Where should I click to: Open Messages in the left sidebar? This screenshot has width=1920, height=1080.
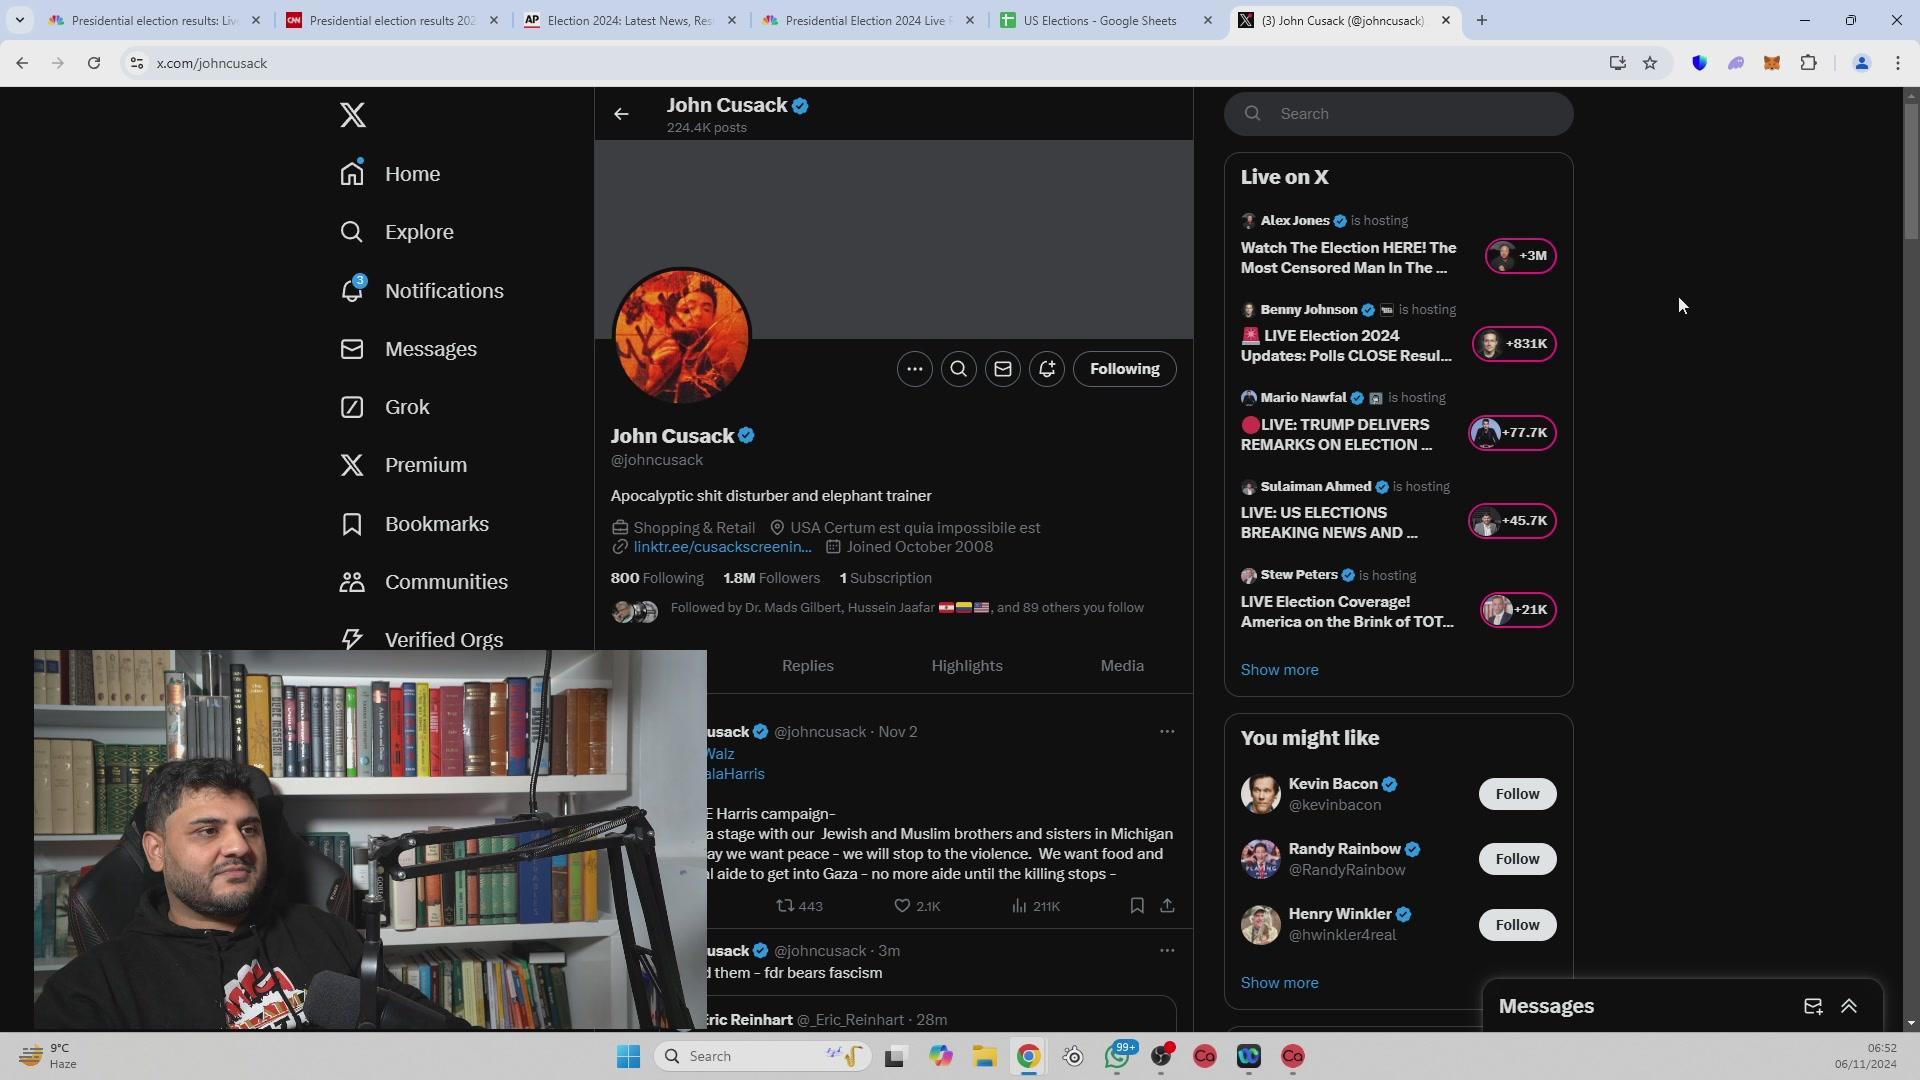(x=409, y=349)
